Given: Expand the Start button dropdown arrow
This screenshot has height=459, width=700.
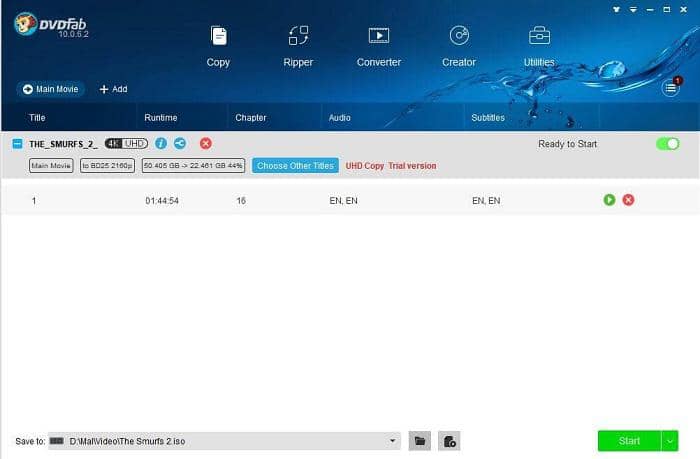Looking at the screenshot, I should pyautogui.click(x=670, y=441).
